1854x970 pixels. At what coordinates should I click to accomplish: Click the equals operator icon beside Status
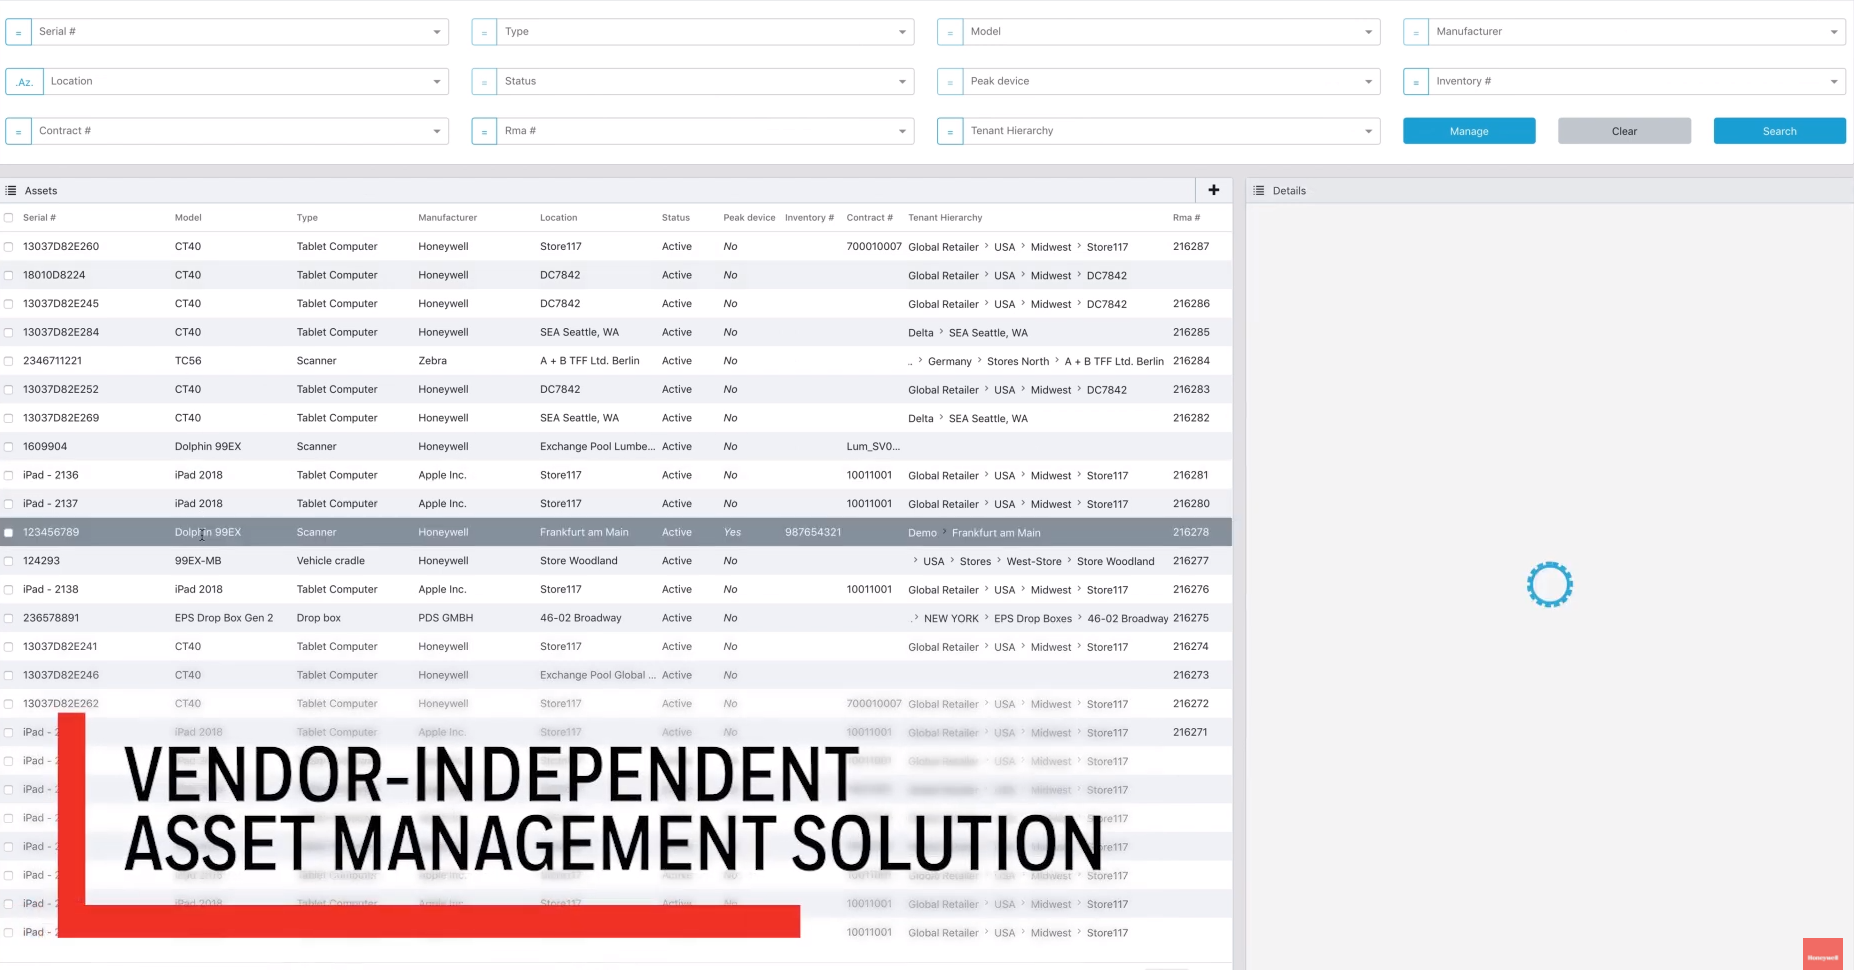click(484, 82)
